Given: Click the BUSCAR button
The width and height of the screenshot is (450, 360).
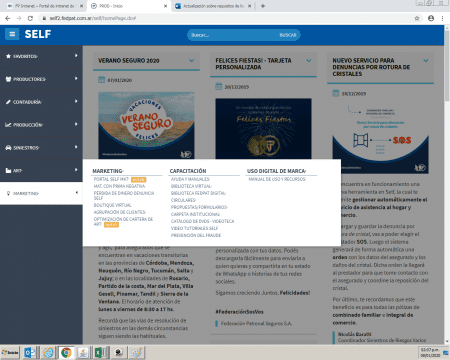Looking at the screenshot, I should [x=288, y=35].
